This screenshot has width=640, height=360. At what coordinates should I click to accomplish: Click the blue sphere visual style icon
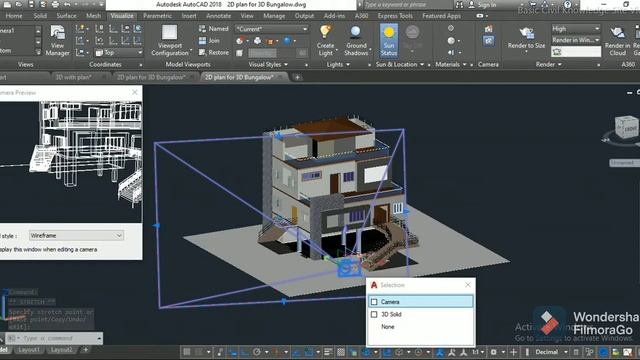coord(287,40)
